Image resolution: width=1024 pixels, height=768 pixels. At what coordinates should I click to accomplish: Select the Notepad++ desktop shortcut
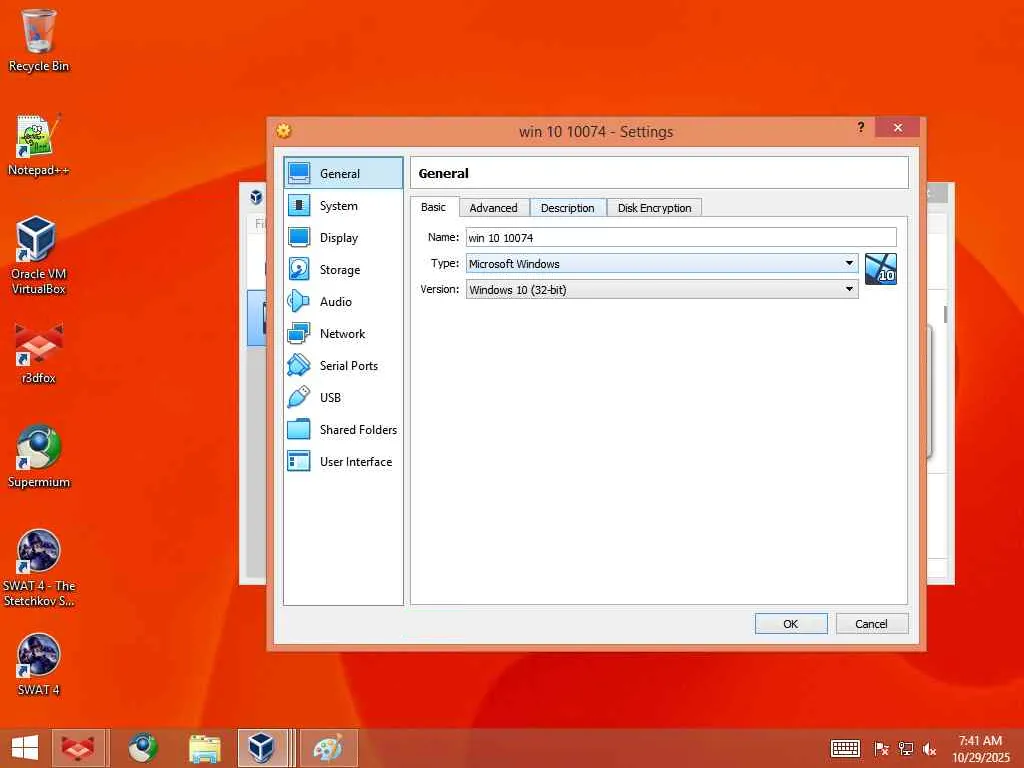click(39, 145)
